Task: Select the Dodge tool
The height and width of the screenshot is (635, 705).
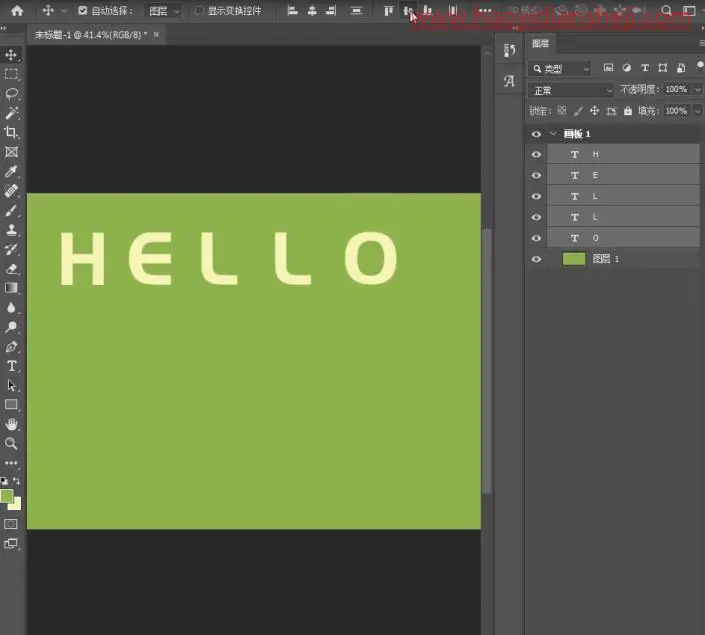Action: coord(11,327)
